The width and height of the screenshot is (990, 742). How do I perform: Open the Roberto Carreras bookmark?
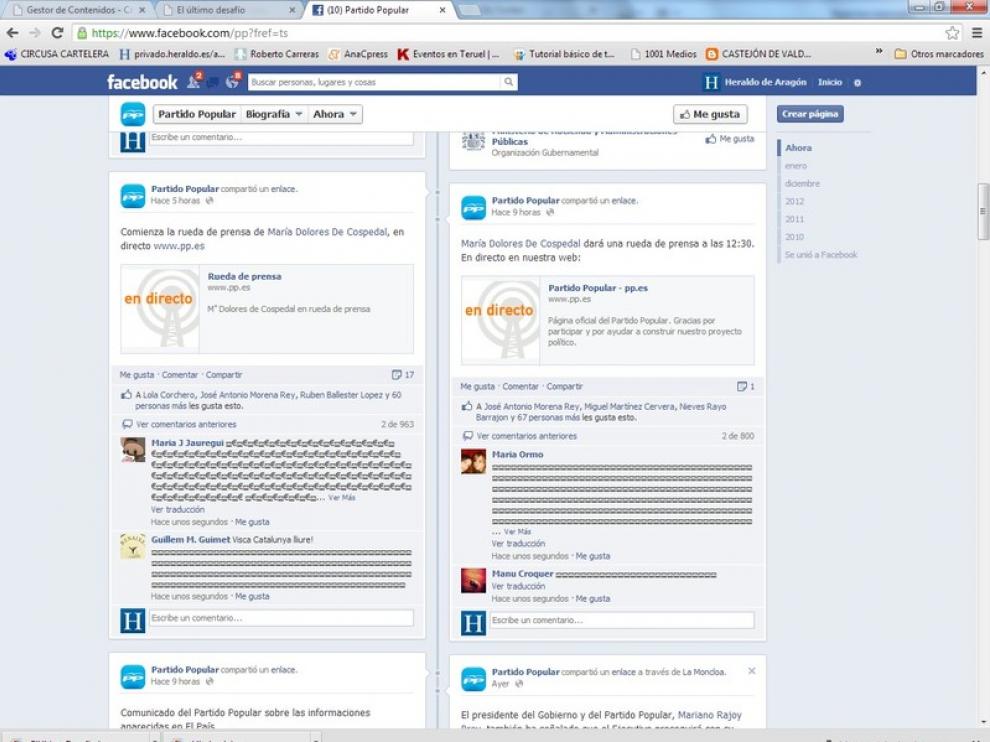point(277,54)
